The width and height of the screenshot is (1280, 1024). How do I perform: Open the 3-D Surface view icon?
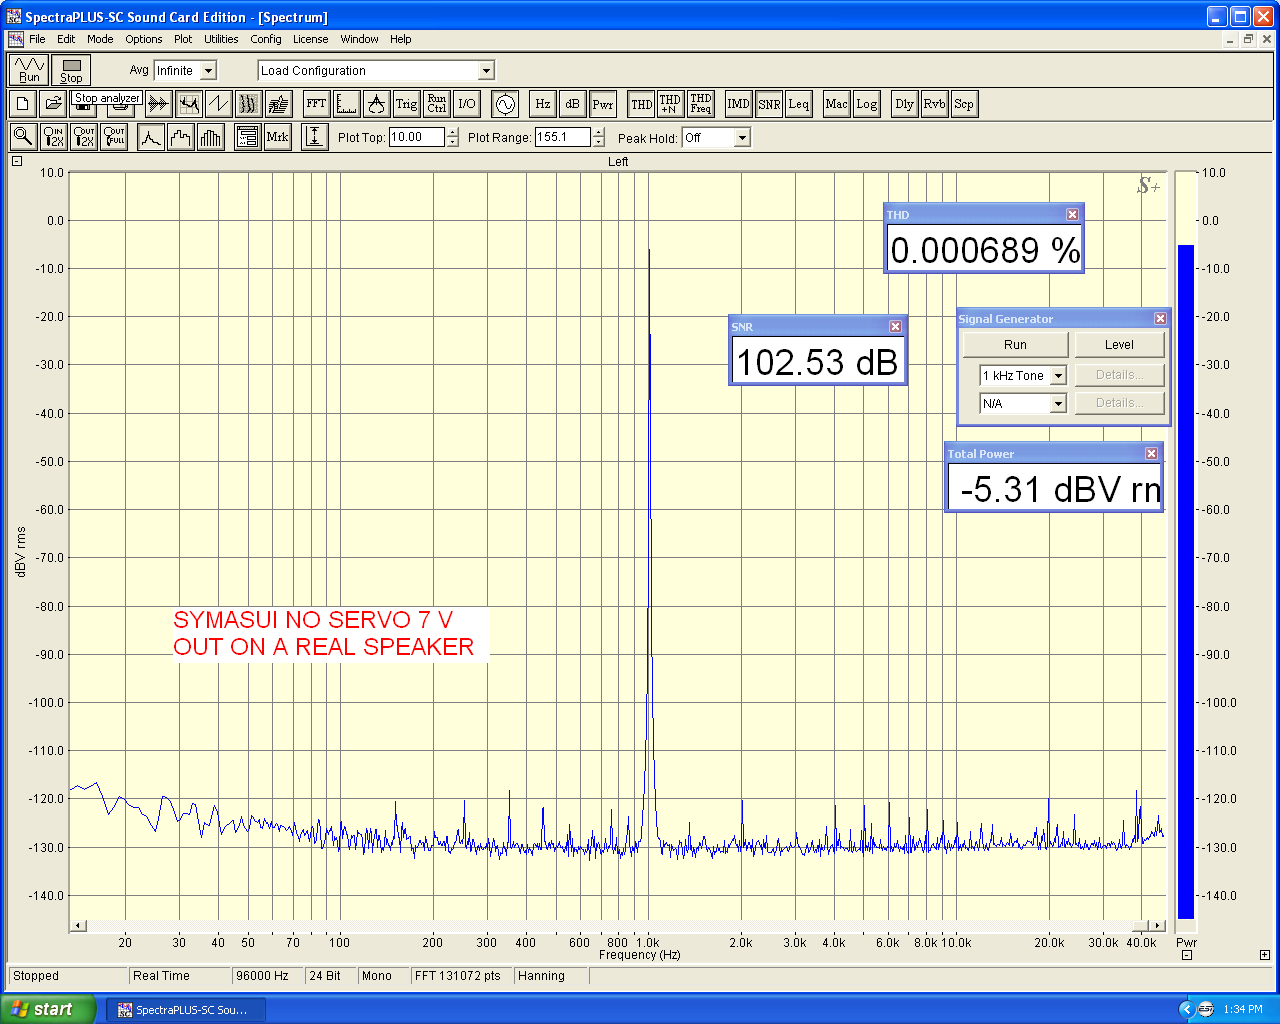[279, 103]
